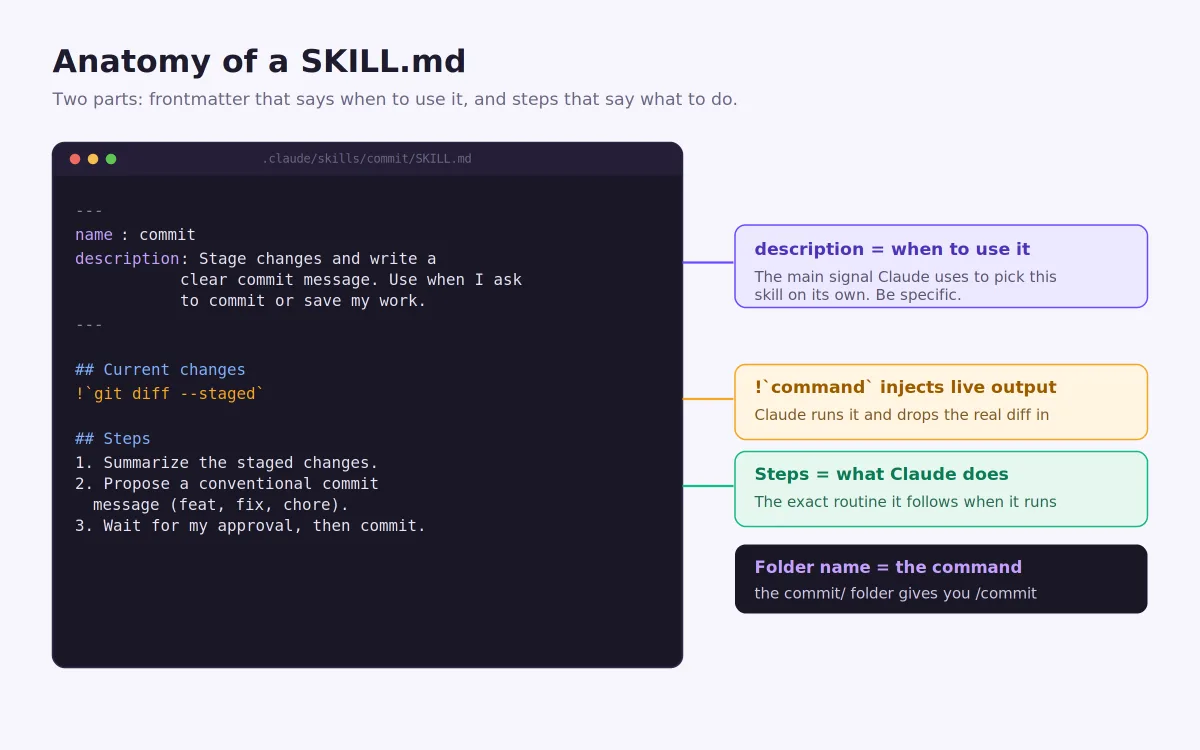
Task: Click the red close dot in code window
Action: coord(75,159)
